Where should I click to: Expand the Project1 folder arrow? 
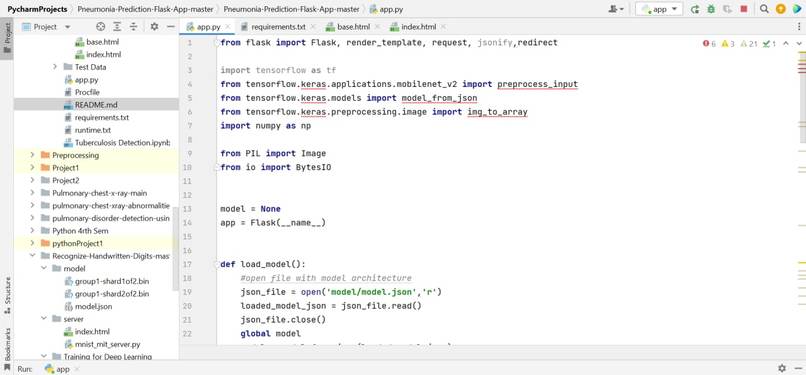pos(33,167)
